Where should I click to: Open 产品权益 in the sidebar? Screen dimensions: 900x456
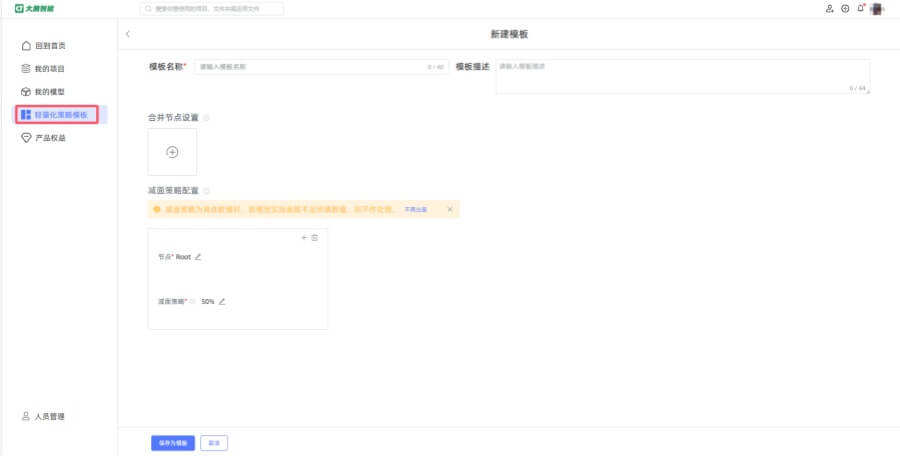tap(44, 138)
